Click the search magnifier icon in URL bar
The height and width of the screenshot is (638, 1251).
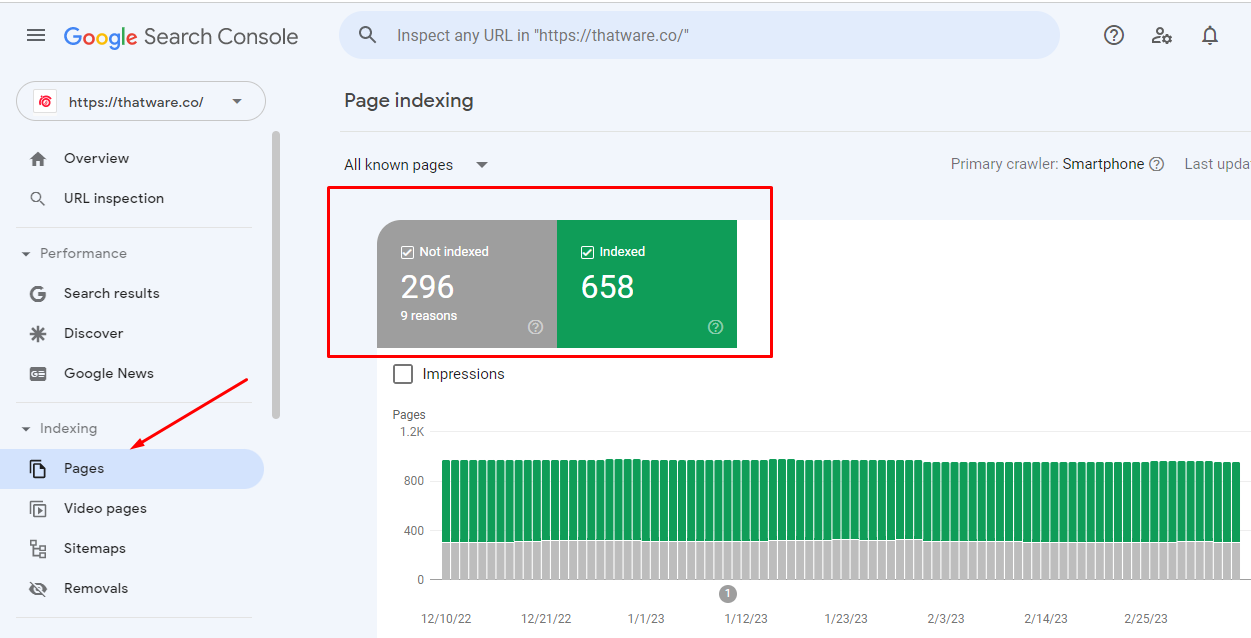(x=368, y=35)
